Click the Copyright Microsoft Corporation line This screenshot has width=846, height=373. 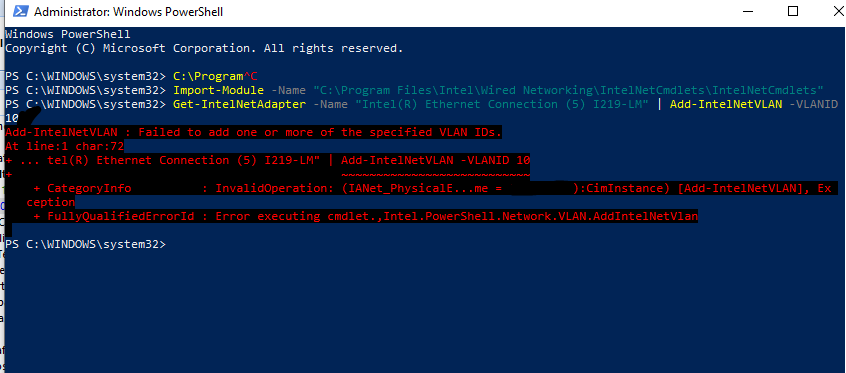(x=204, y=48)
